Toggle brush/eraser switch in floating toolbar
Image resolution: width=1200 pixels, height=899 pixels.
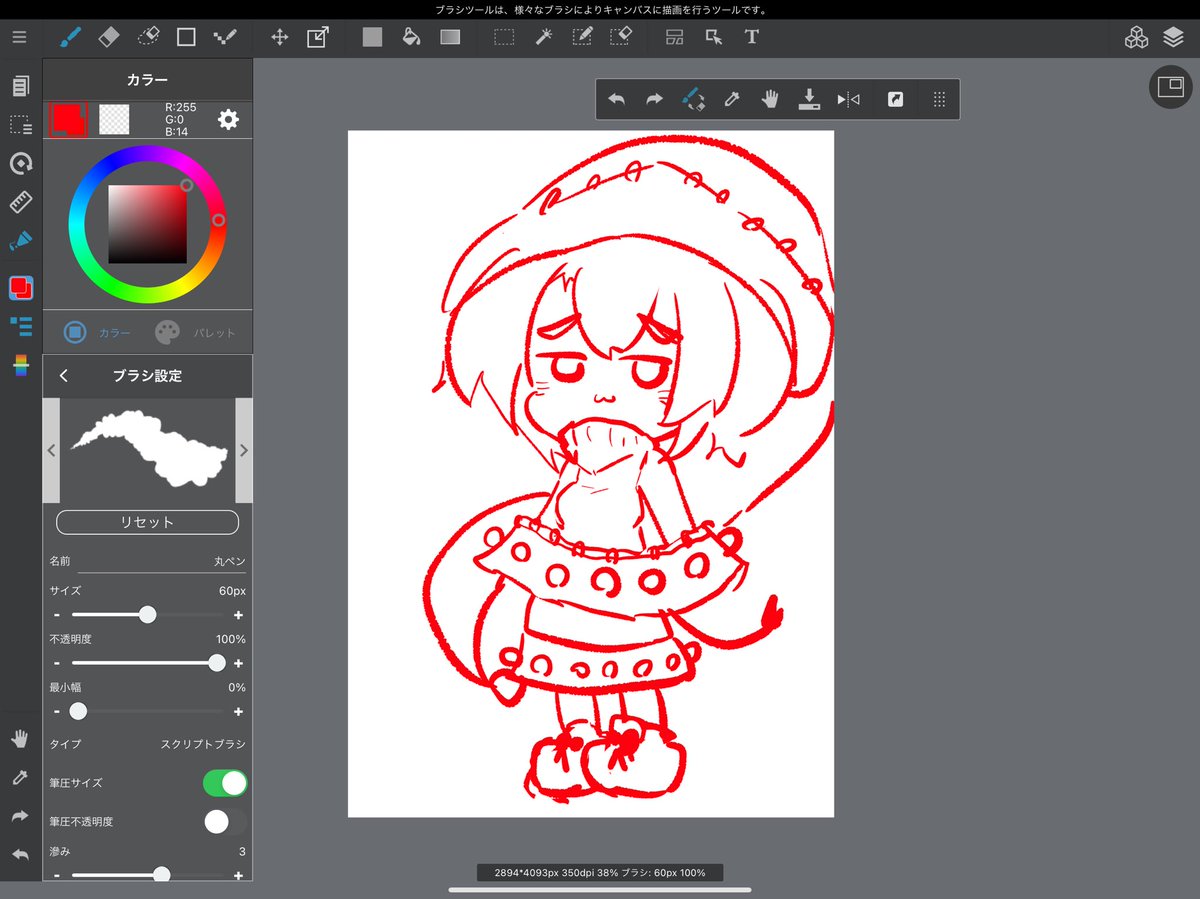point(693,99)
